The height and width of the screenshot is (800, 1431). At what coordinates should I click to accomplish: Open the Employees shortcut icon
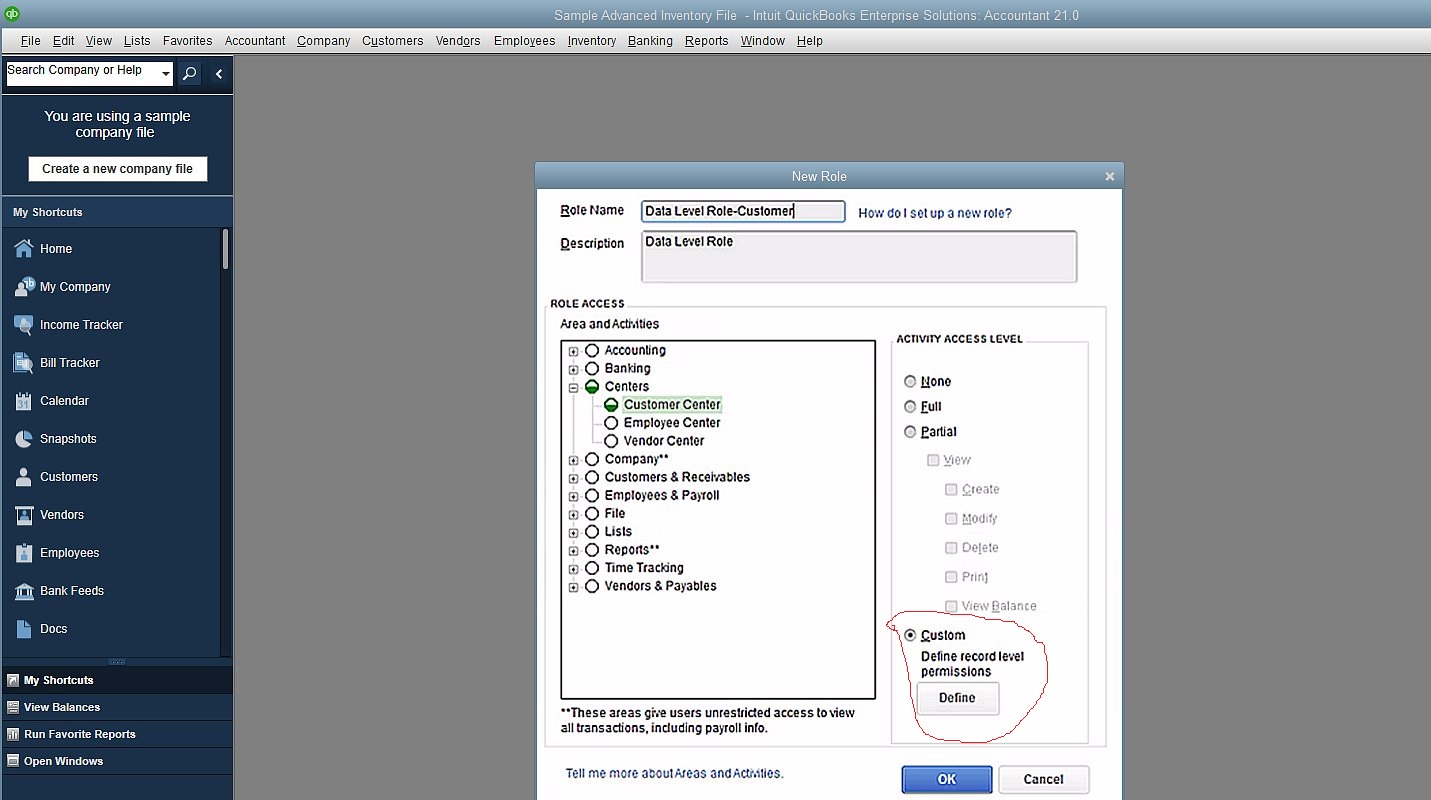tap(23, 553)
